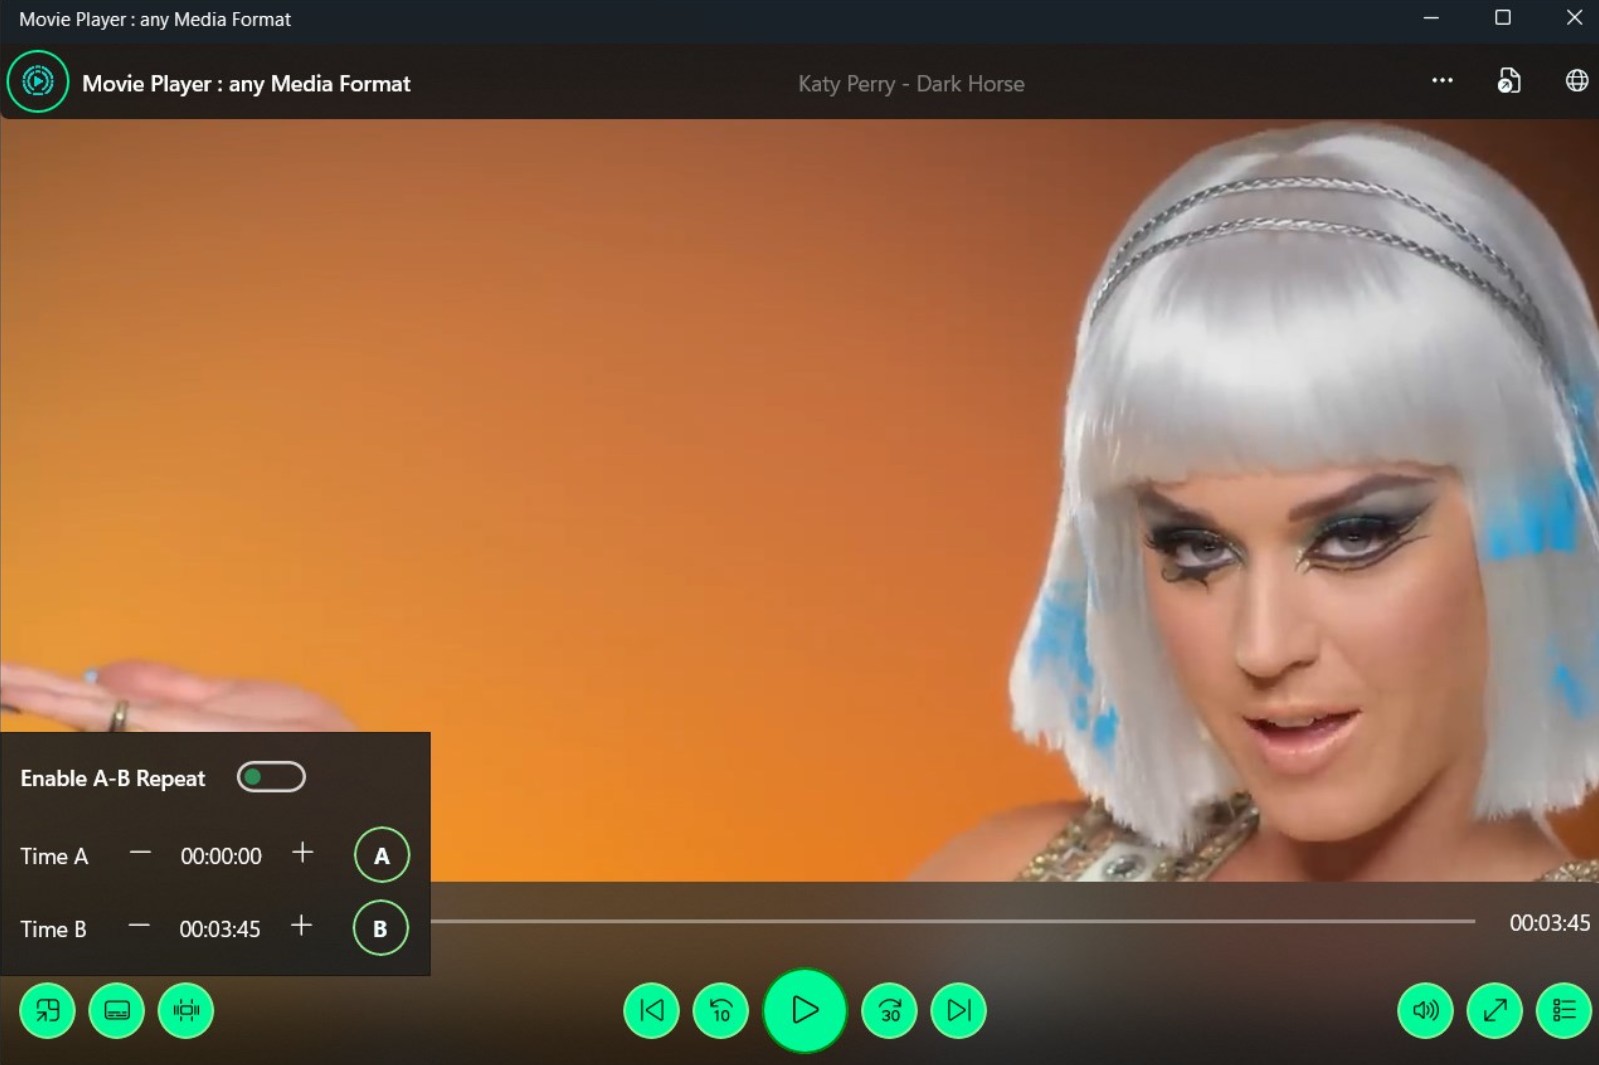The width and height of the screenshot is (1599, 1065).
Task: Click the globe network stream icon
Action: (1576, 81)
